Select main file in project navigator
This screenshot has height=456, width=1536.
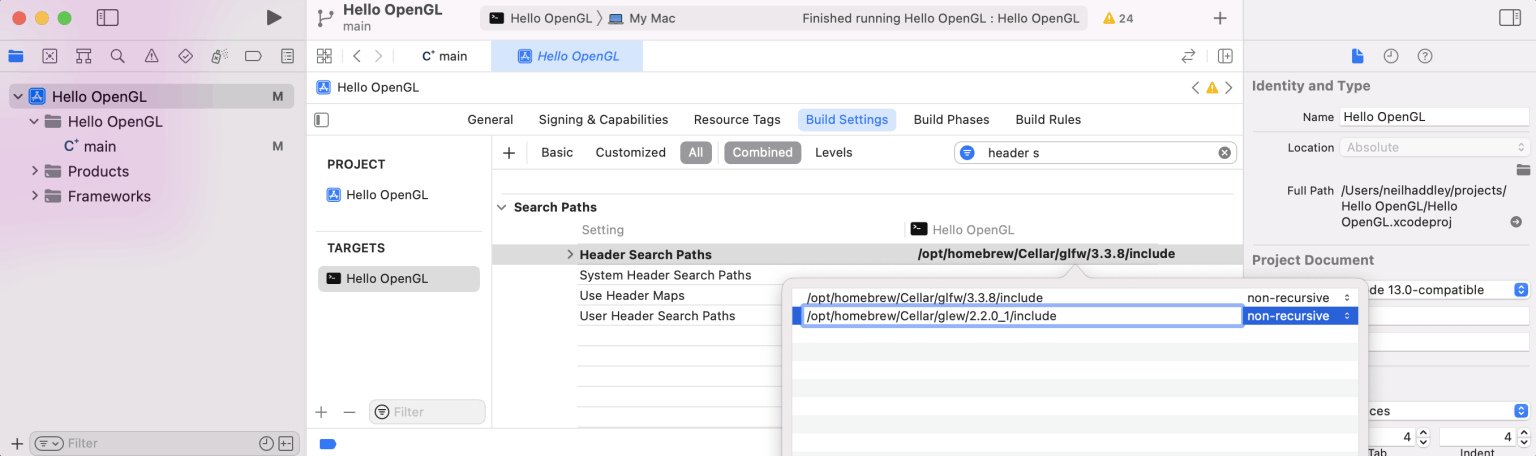pyautogui.click(x=100, y=146)
